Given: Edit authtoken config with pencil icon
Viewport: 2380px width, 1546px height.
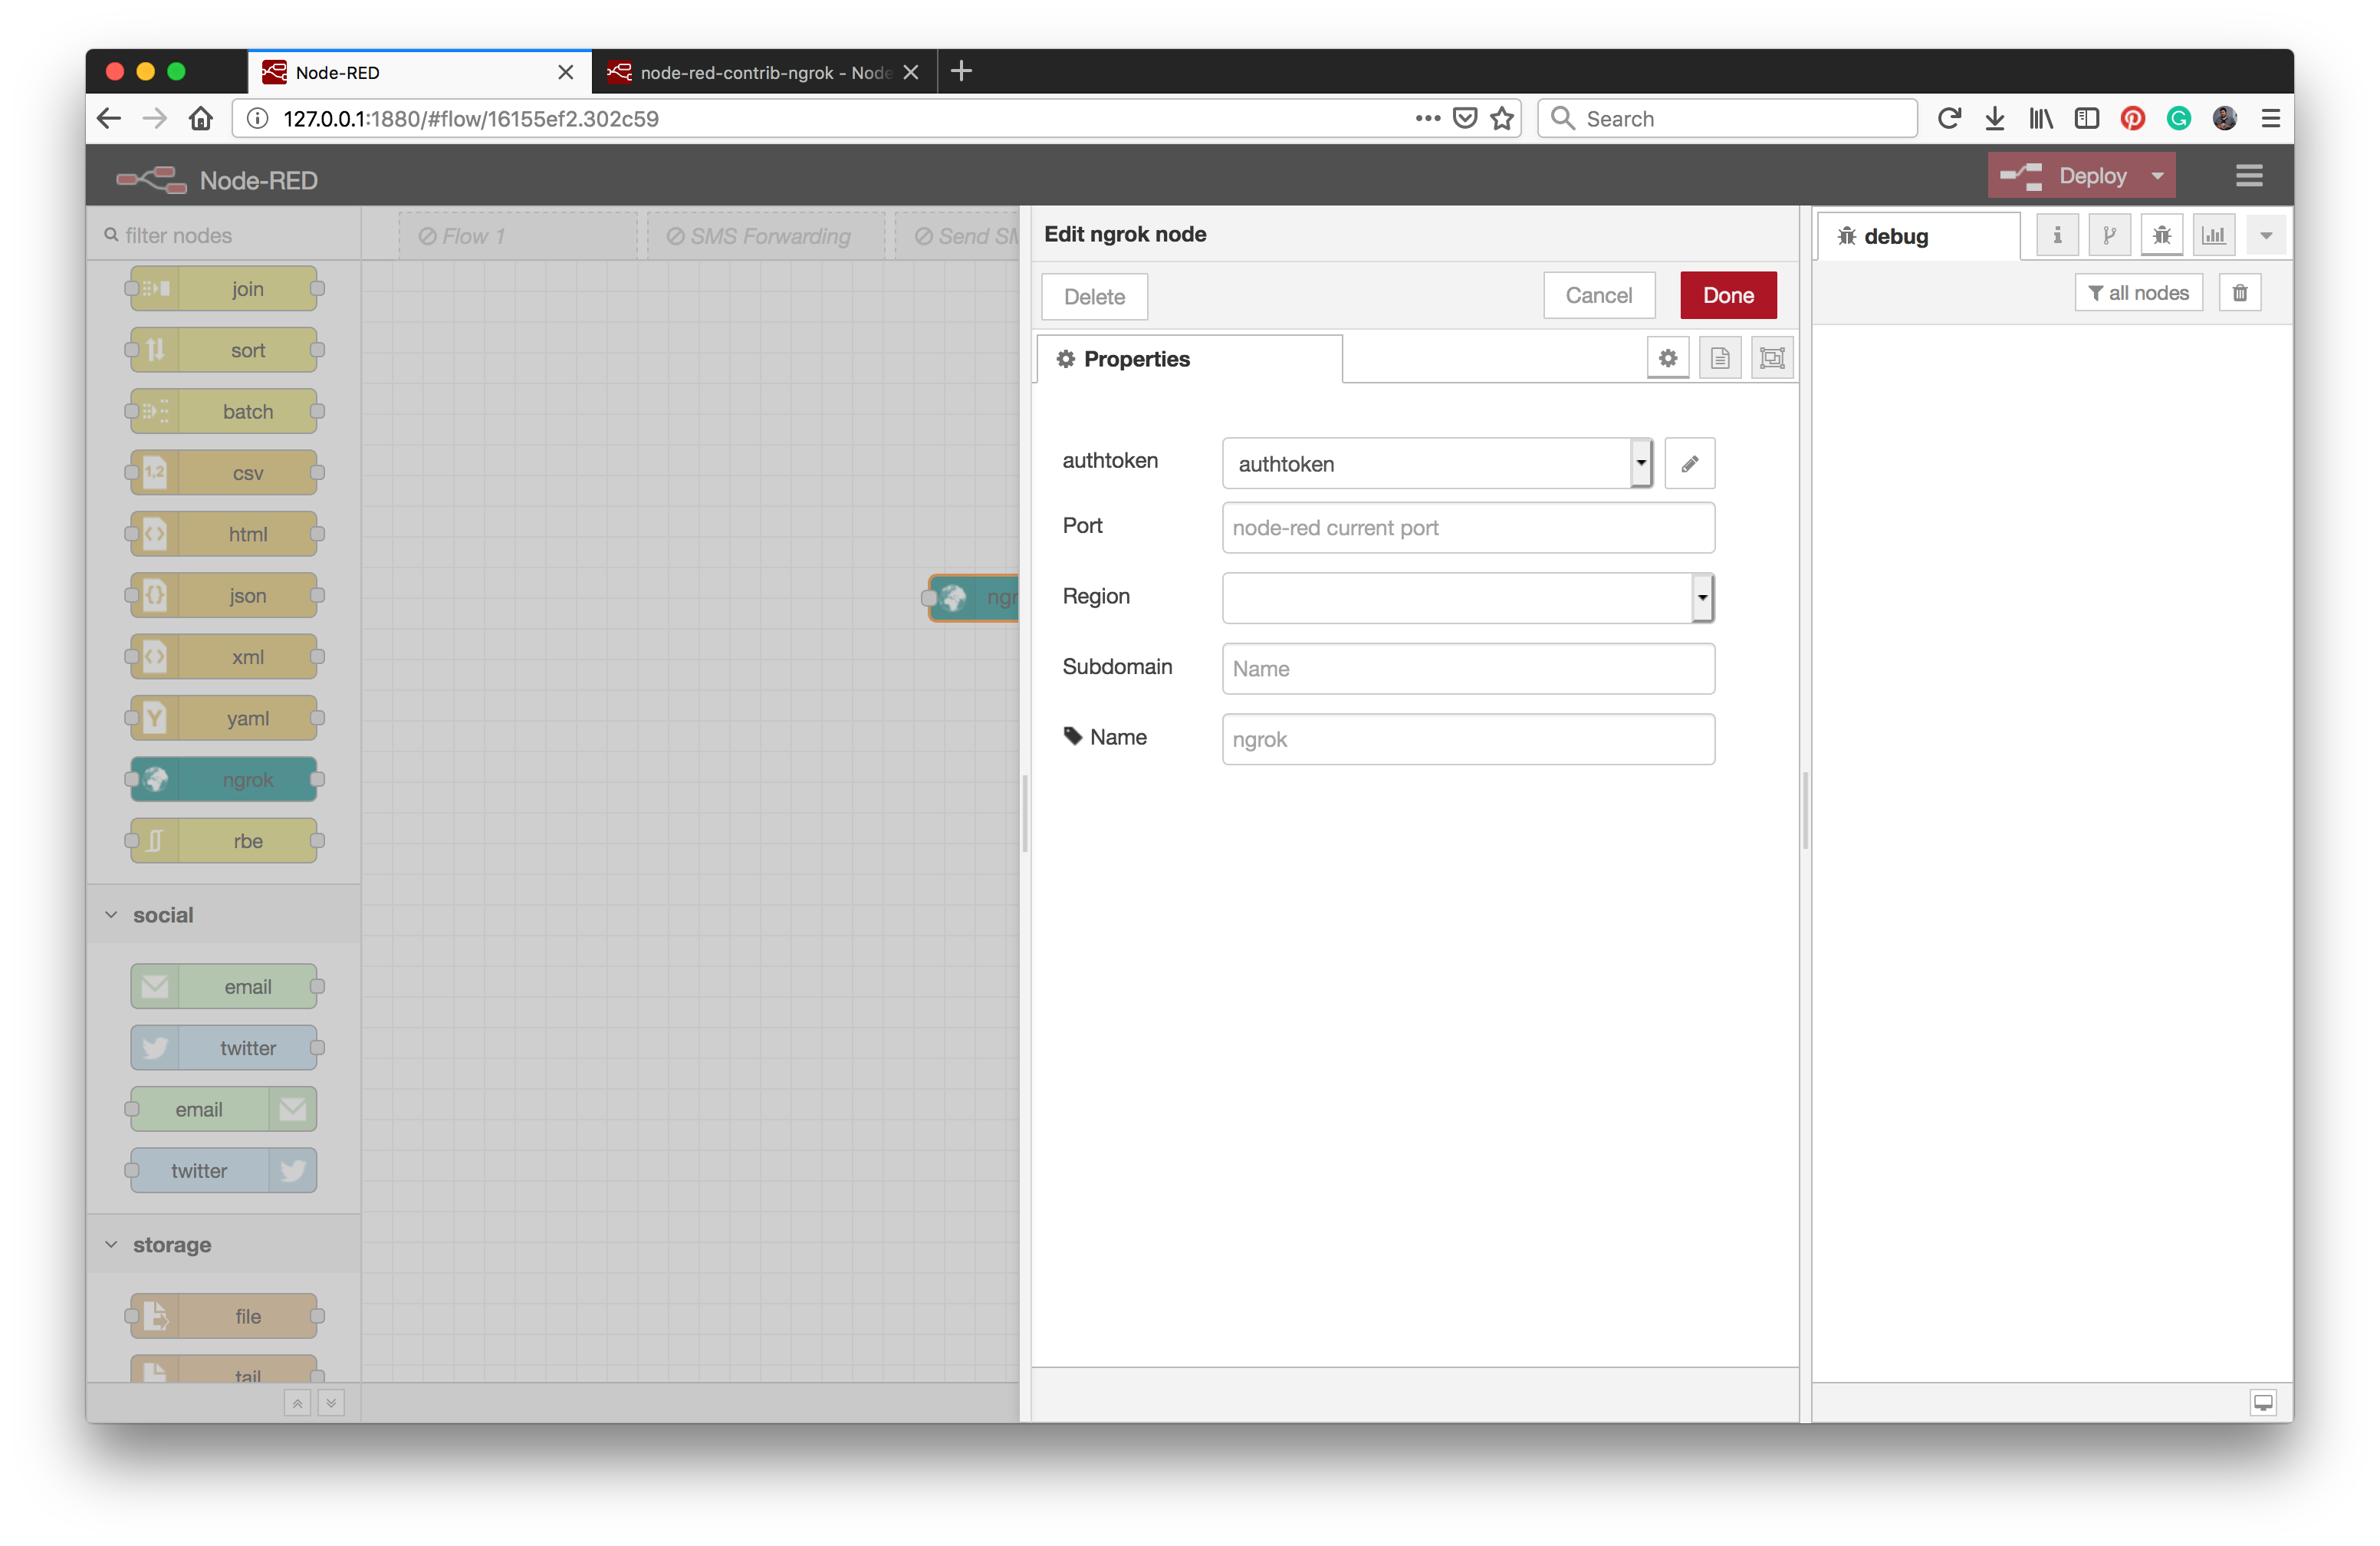Looking at the screenshot, I should click(1689, 463).
